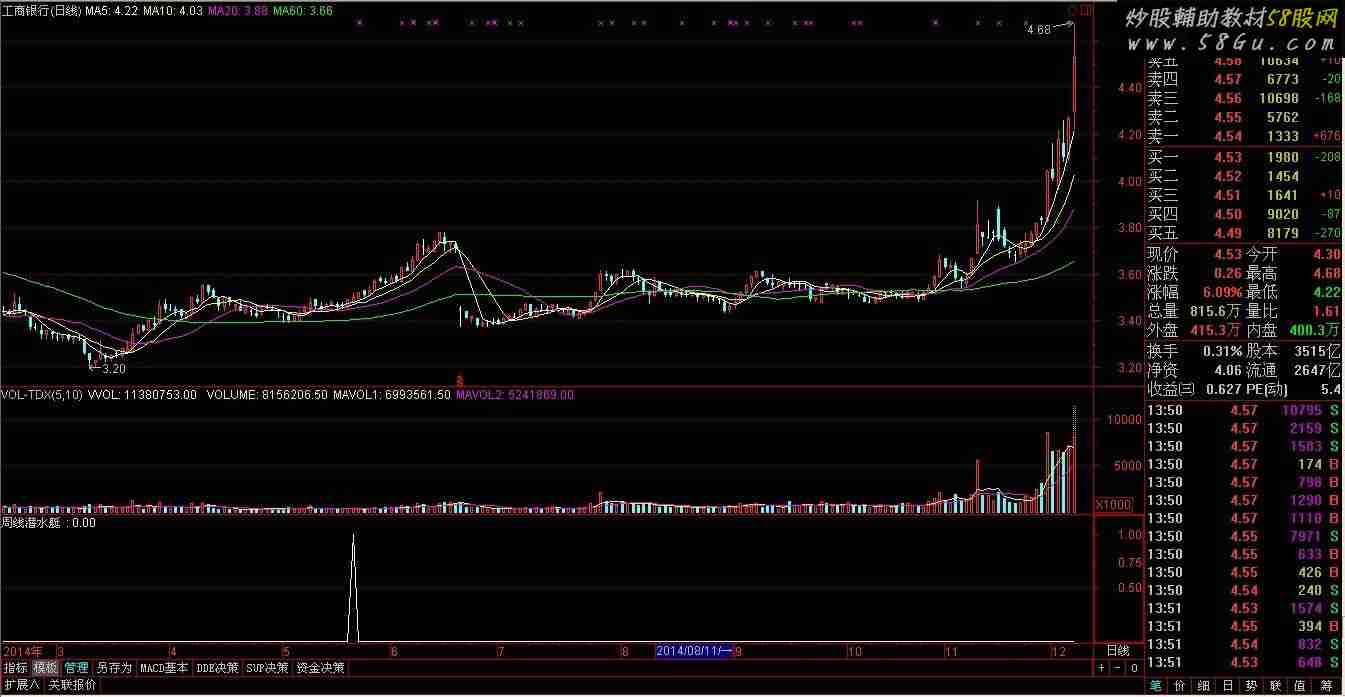Viewport: 1345px width, 697px height.
Task: Click the 卖二 4.55 ask row
Action: 1243,117
